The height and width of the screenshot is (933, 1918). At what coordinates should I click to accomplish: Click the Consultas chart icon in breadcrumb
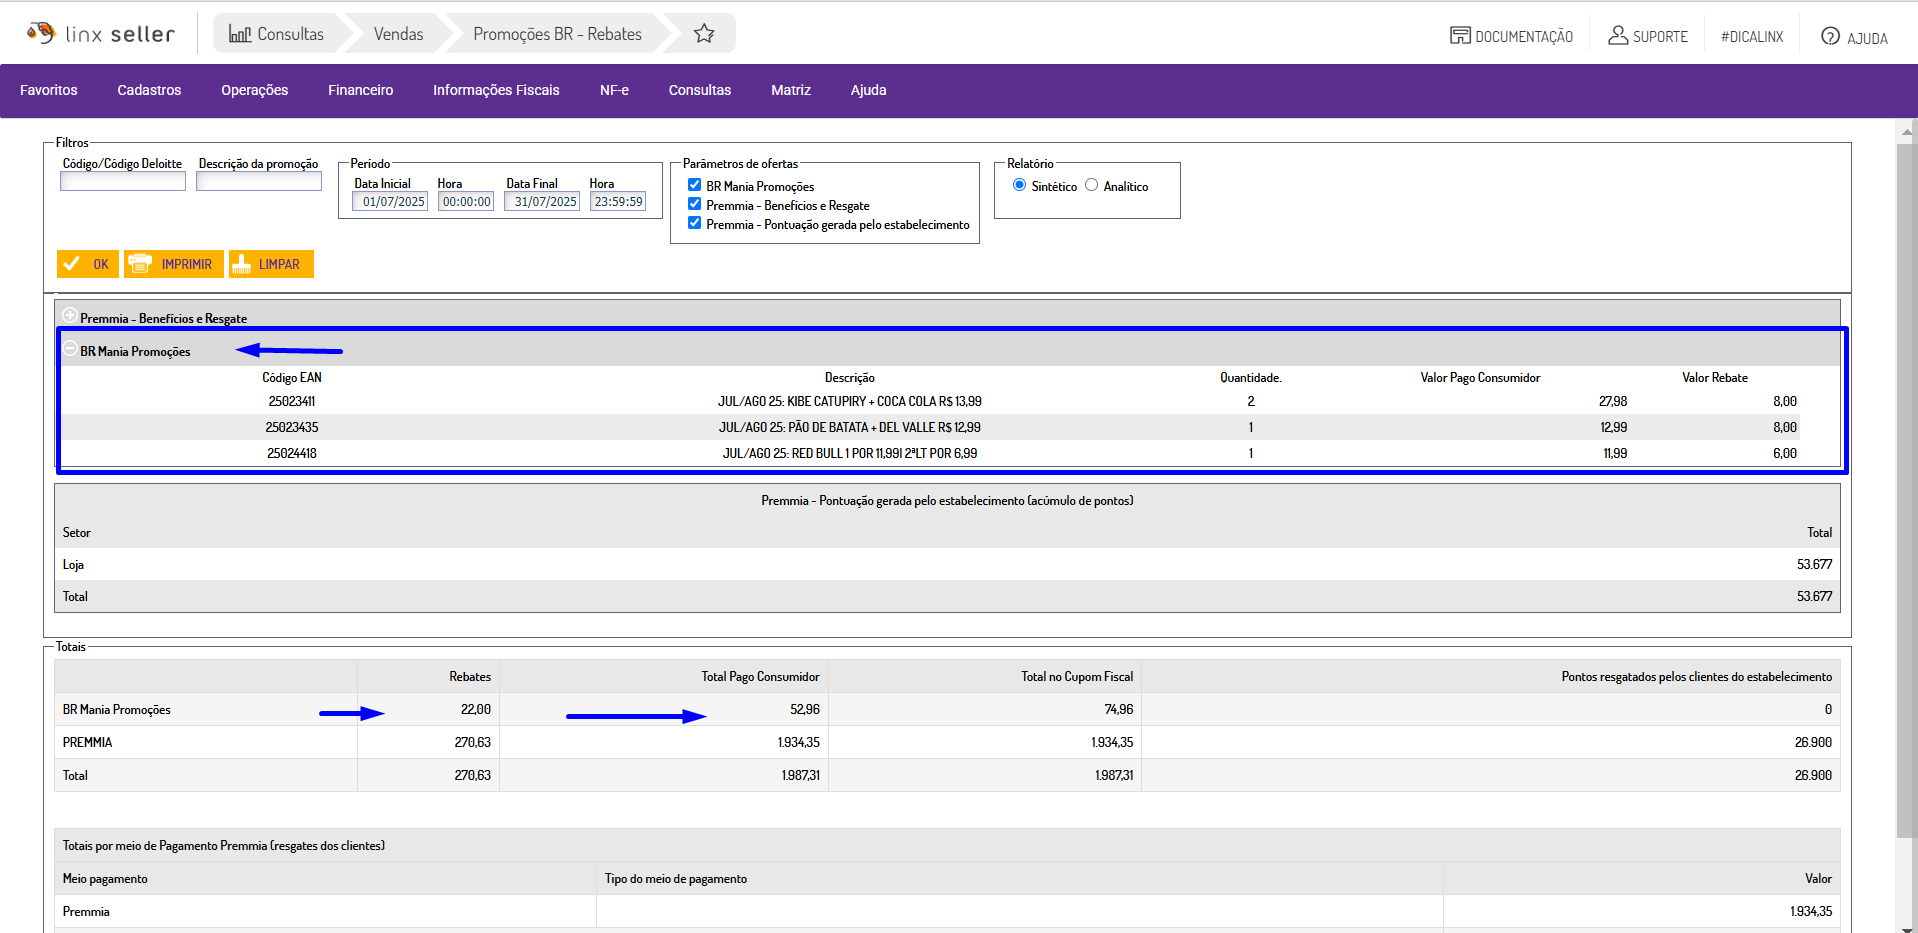coord(240,34)
